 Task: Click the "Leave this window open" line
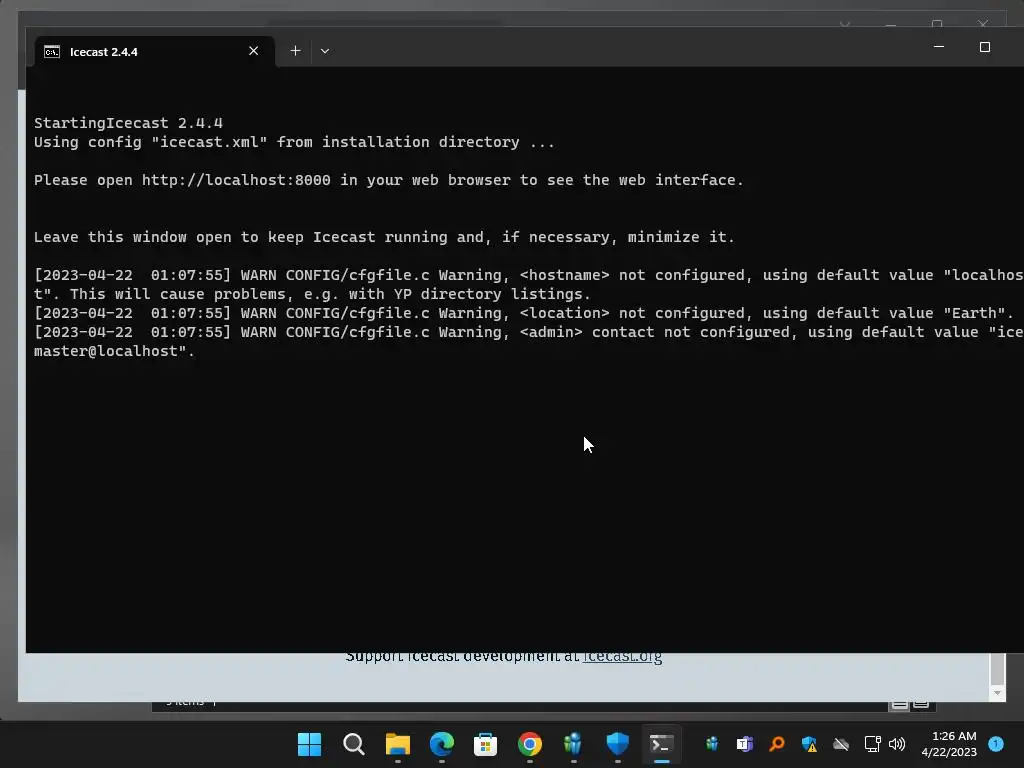384,237
